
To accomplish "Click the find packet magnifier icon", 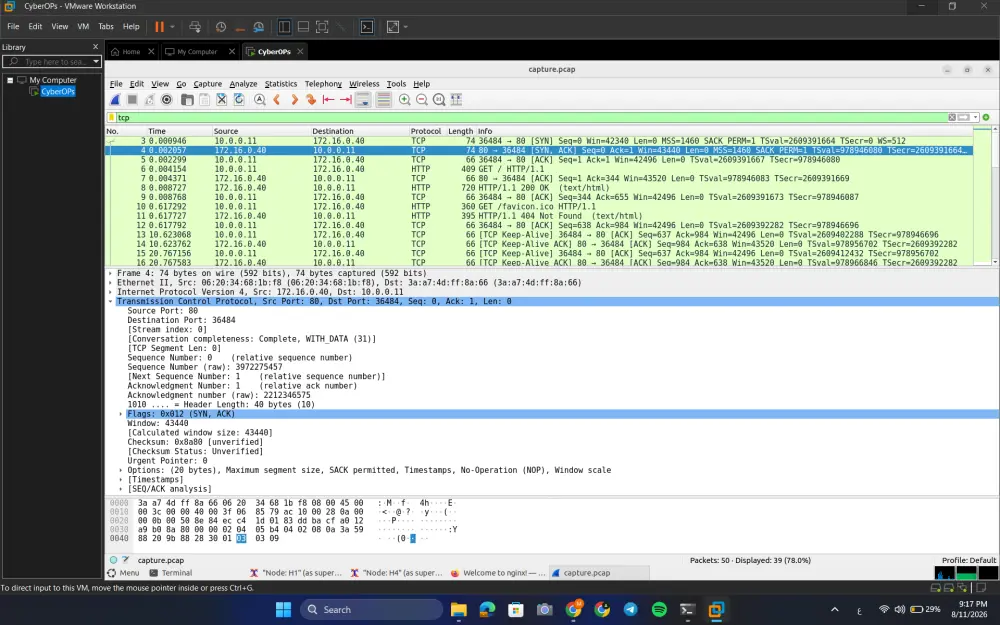I will (x=260, y=99).
